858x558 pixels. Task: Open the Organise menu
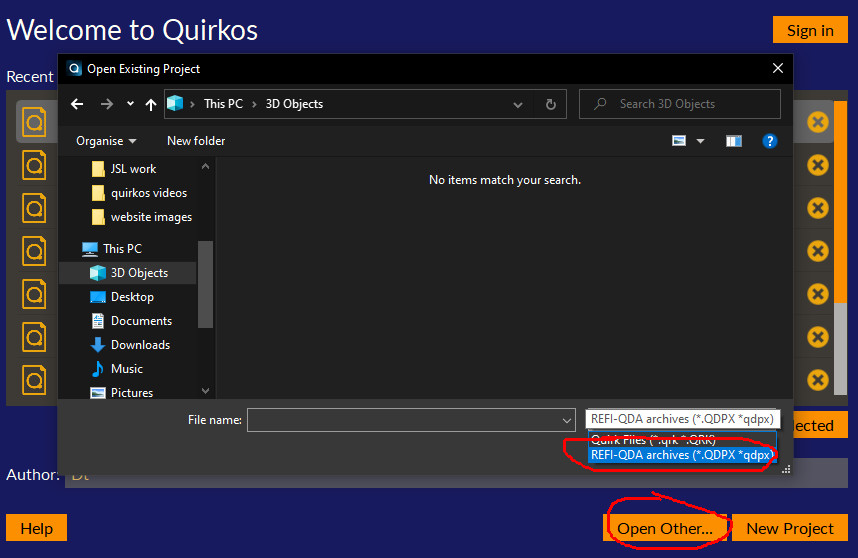[106, 141]
